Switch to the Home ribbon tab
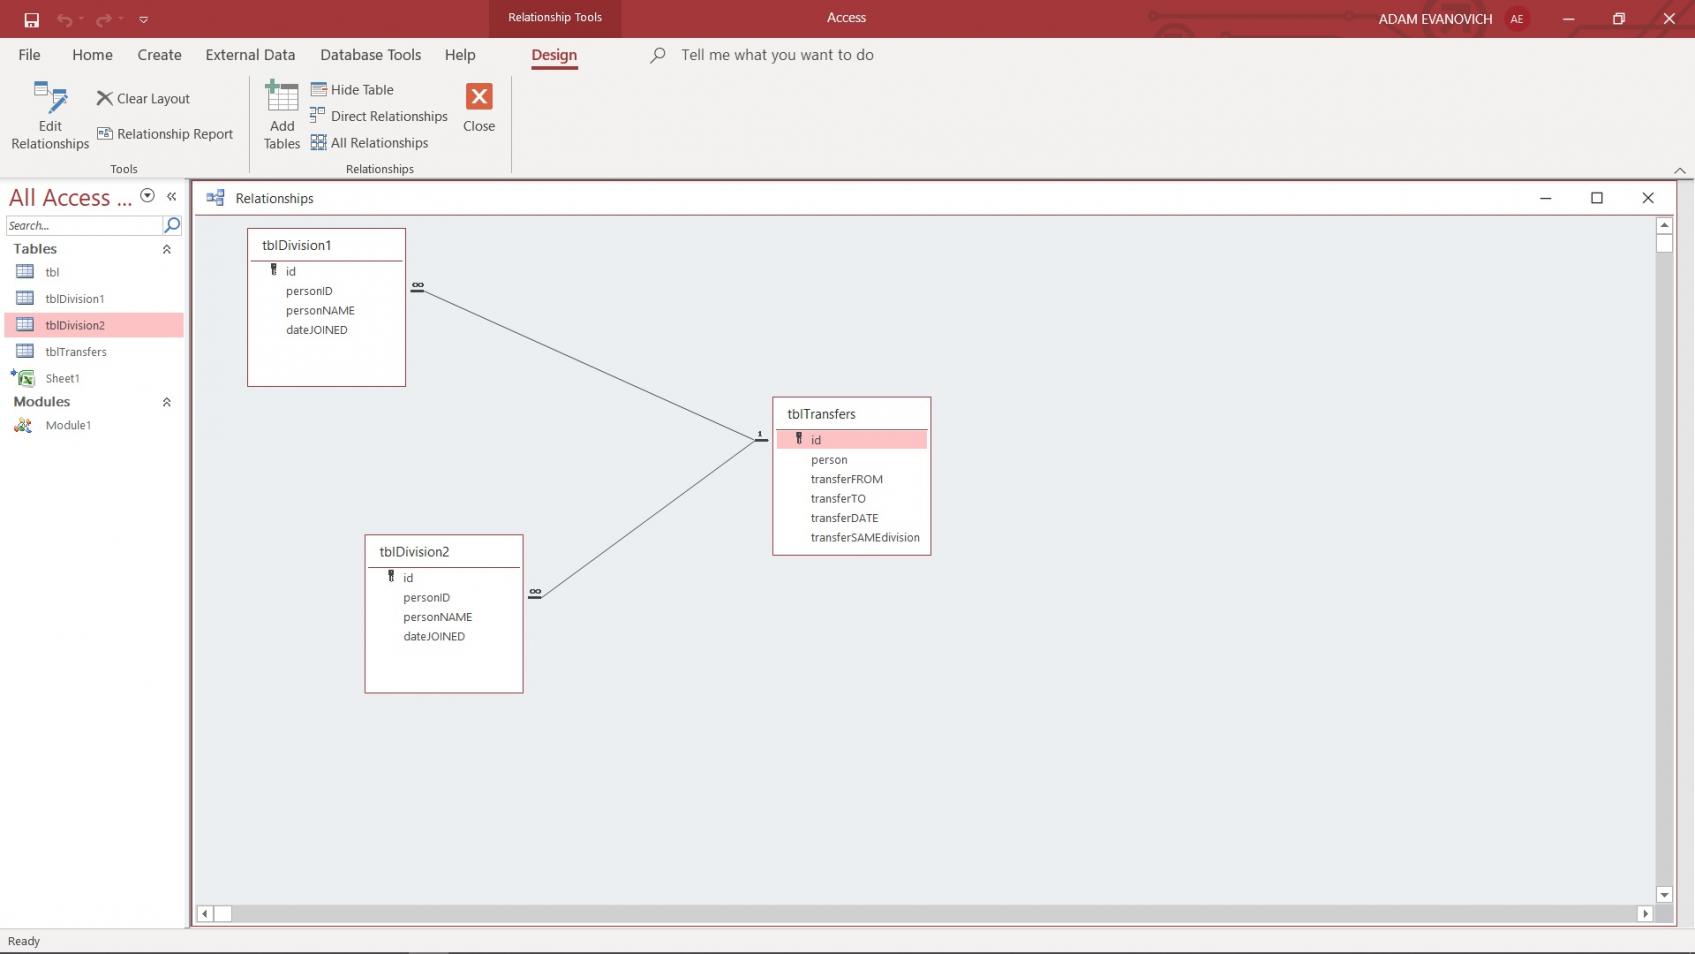1695x954 pixels. [x=92, y=55]
